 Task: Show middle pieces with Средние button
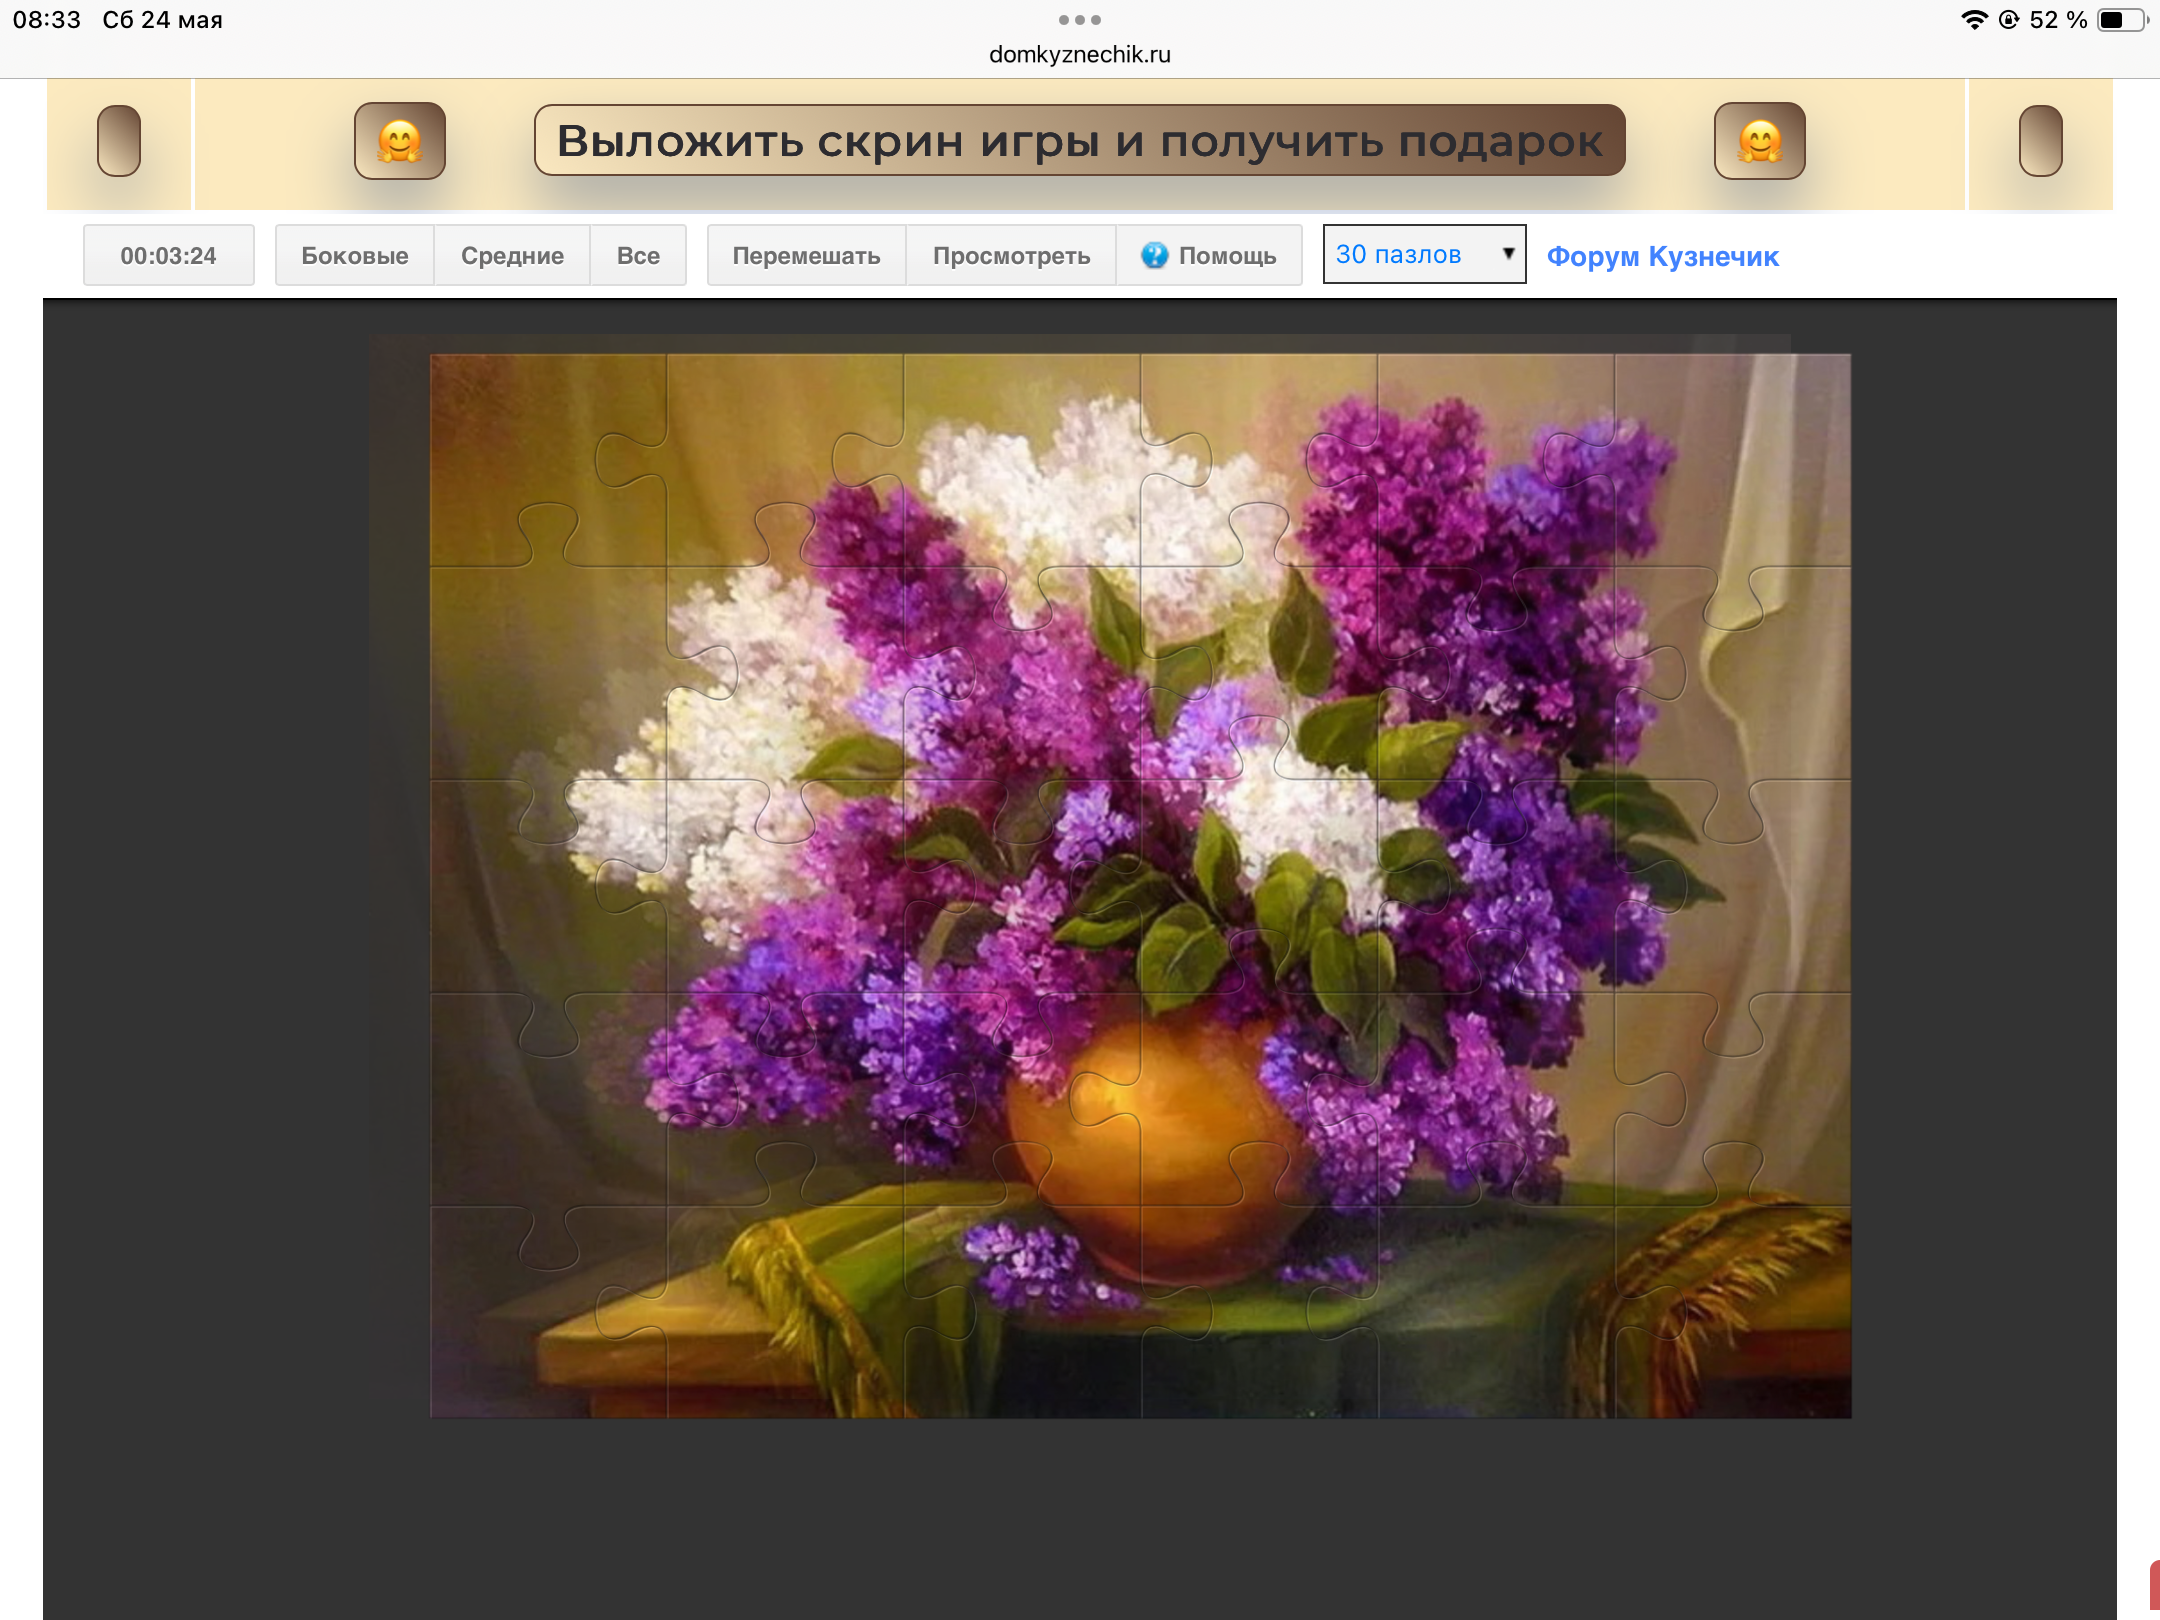(512, 255)
